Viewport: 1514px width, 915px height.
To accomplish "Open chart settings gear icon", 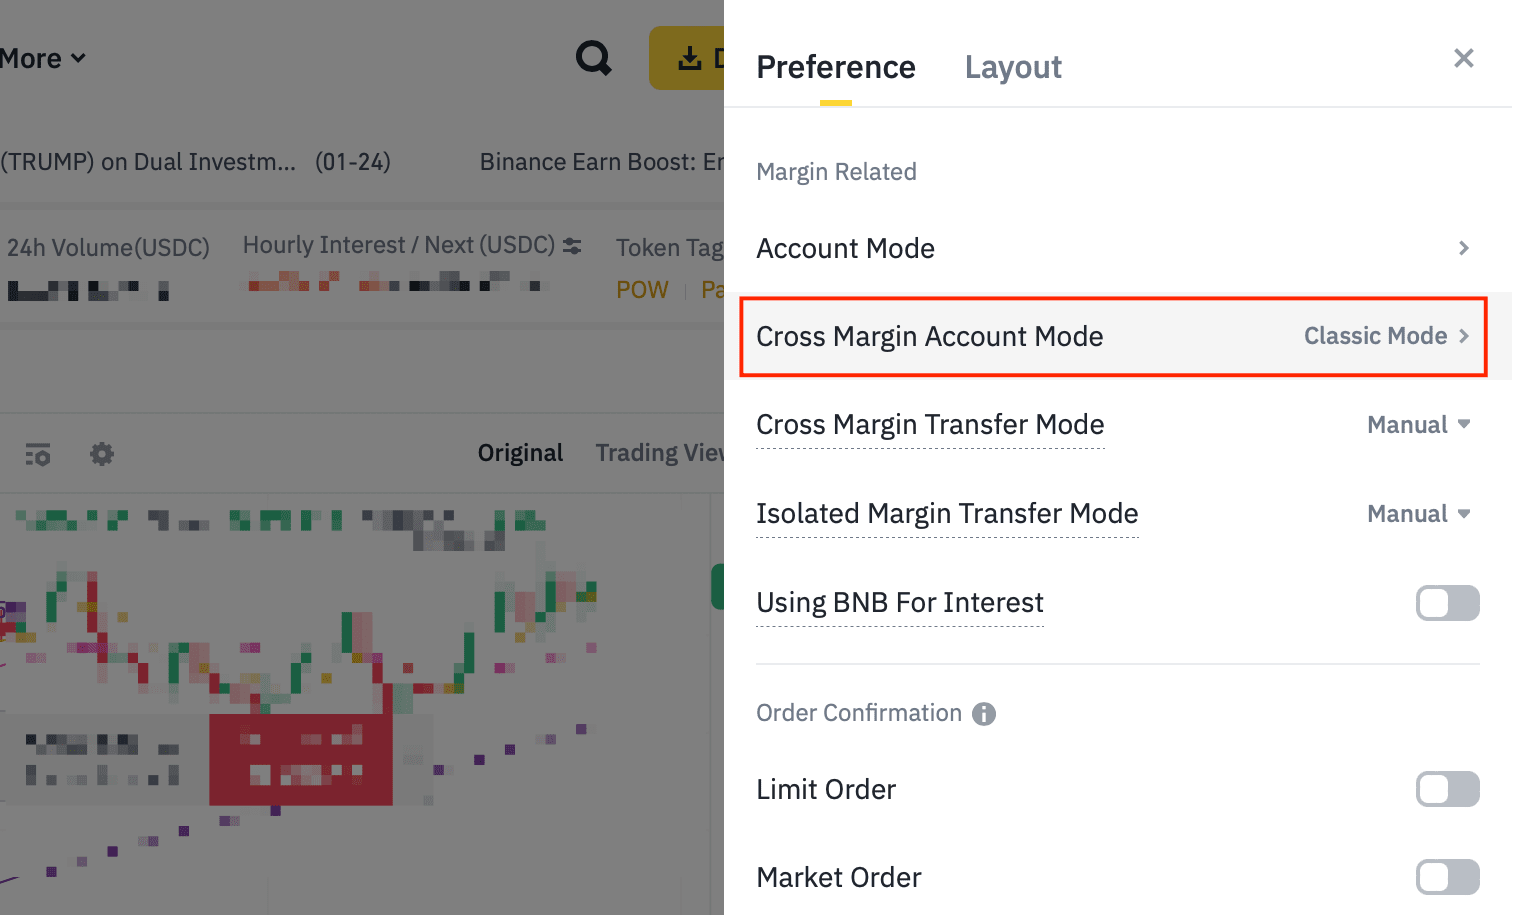I will pyautogui.click(x=102, y=454).
